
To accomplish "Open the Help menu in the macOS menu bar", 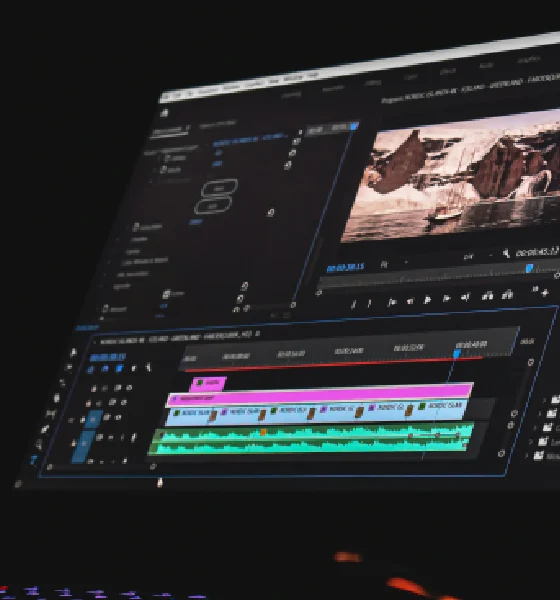I will coord(313,74).
